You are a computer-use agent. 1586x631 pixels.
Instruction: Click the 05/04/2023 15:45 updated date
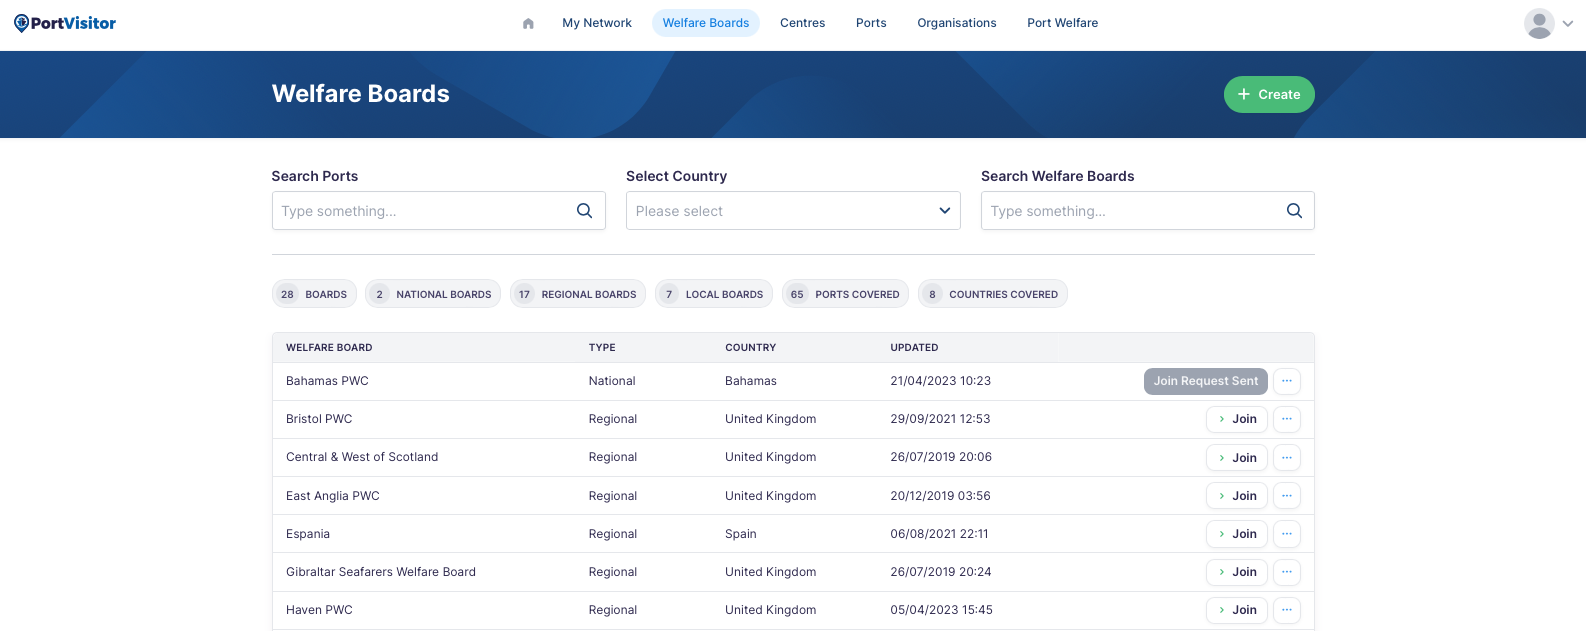click(x=942, y=610)
